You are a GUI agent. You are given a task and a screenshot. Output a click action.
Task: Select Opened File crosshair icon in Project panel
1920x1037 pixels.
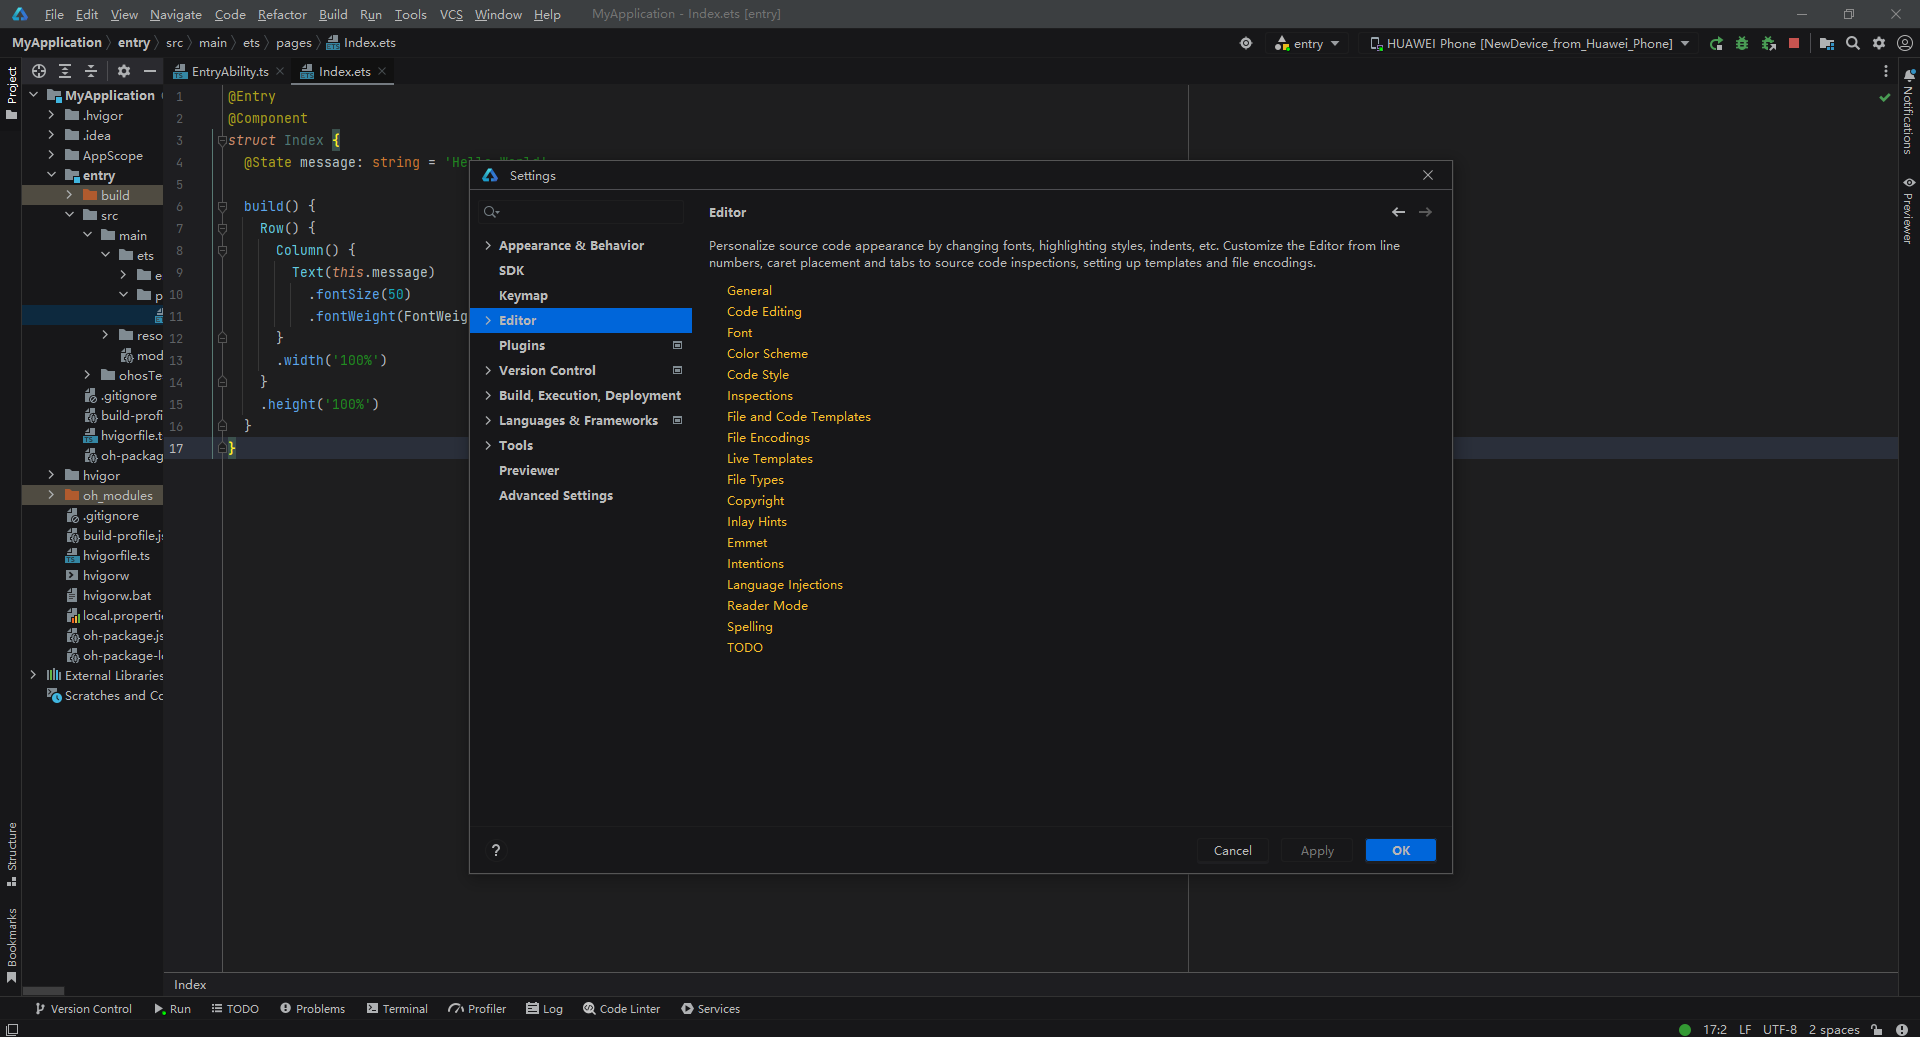coord(39,71)
